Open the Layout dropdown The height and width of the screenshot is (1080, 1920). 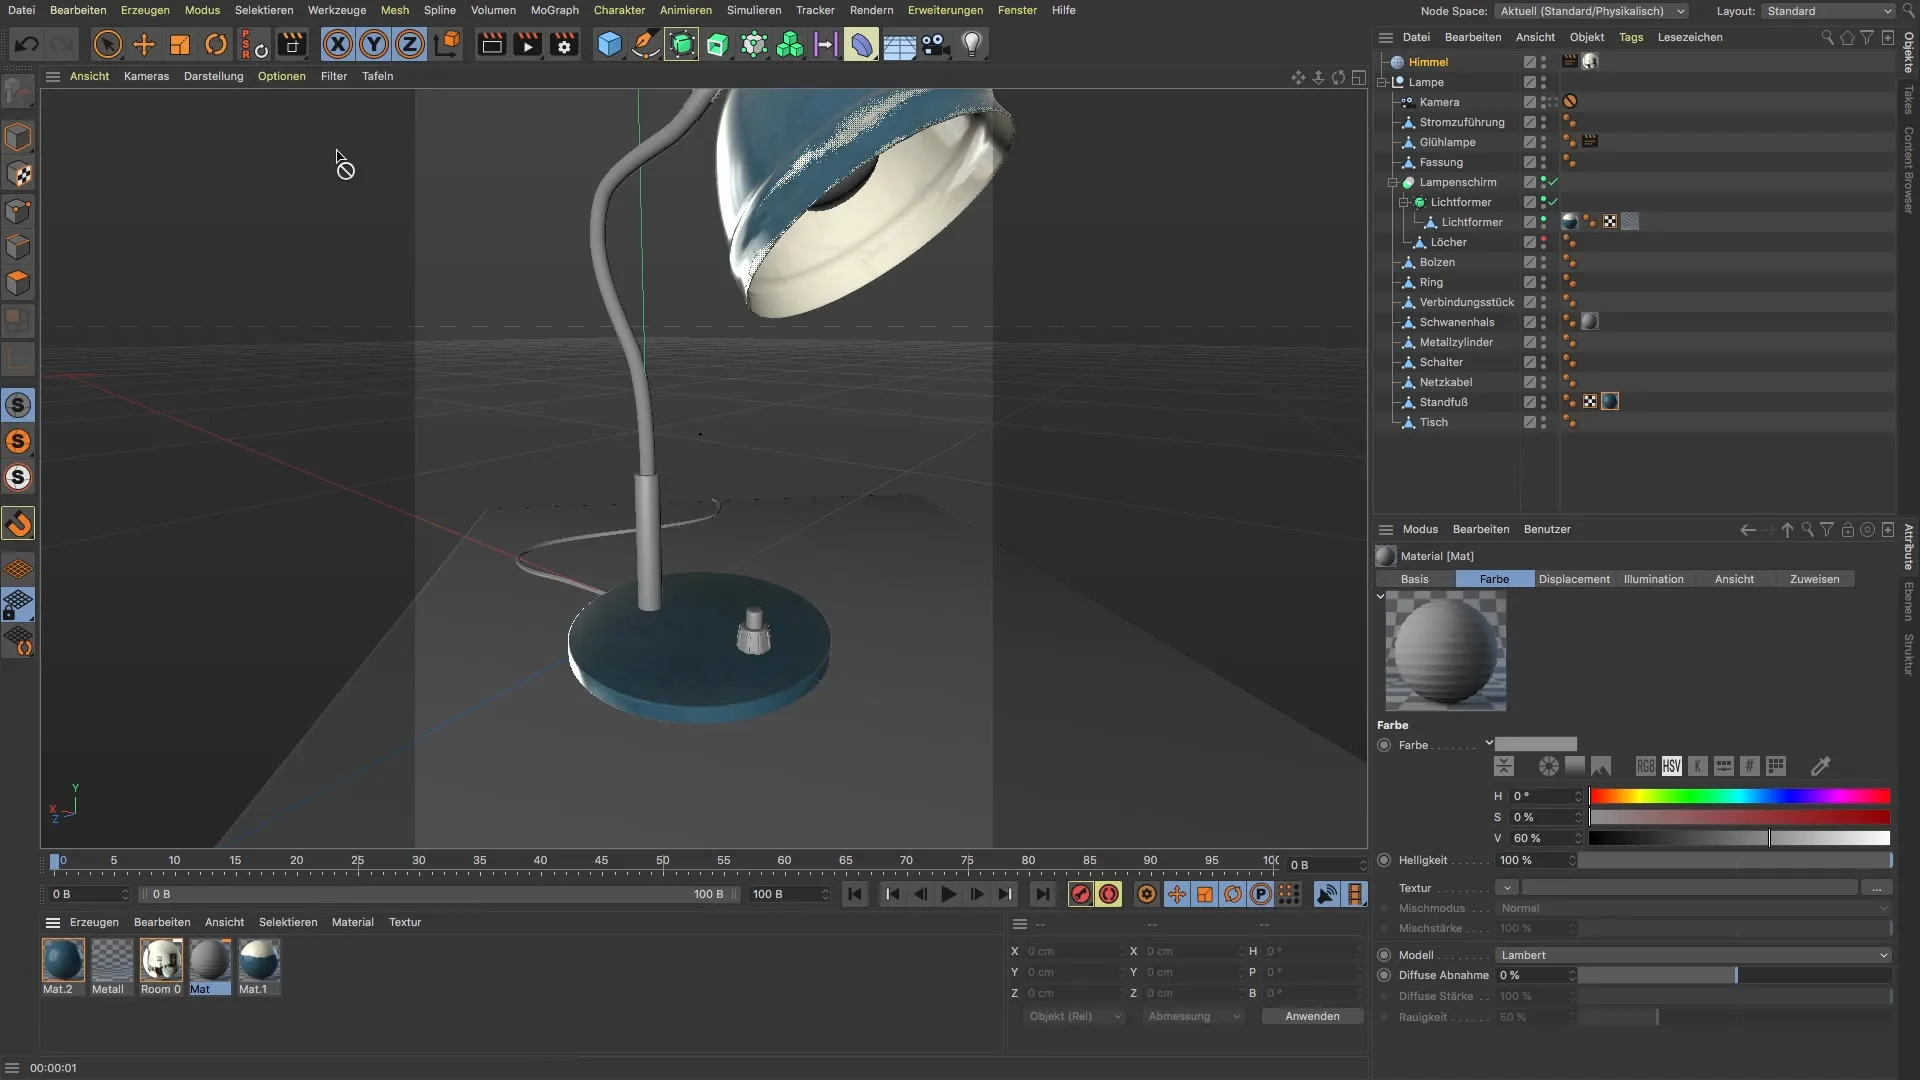[x=1828, y=11]
